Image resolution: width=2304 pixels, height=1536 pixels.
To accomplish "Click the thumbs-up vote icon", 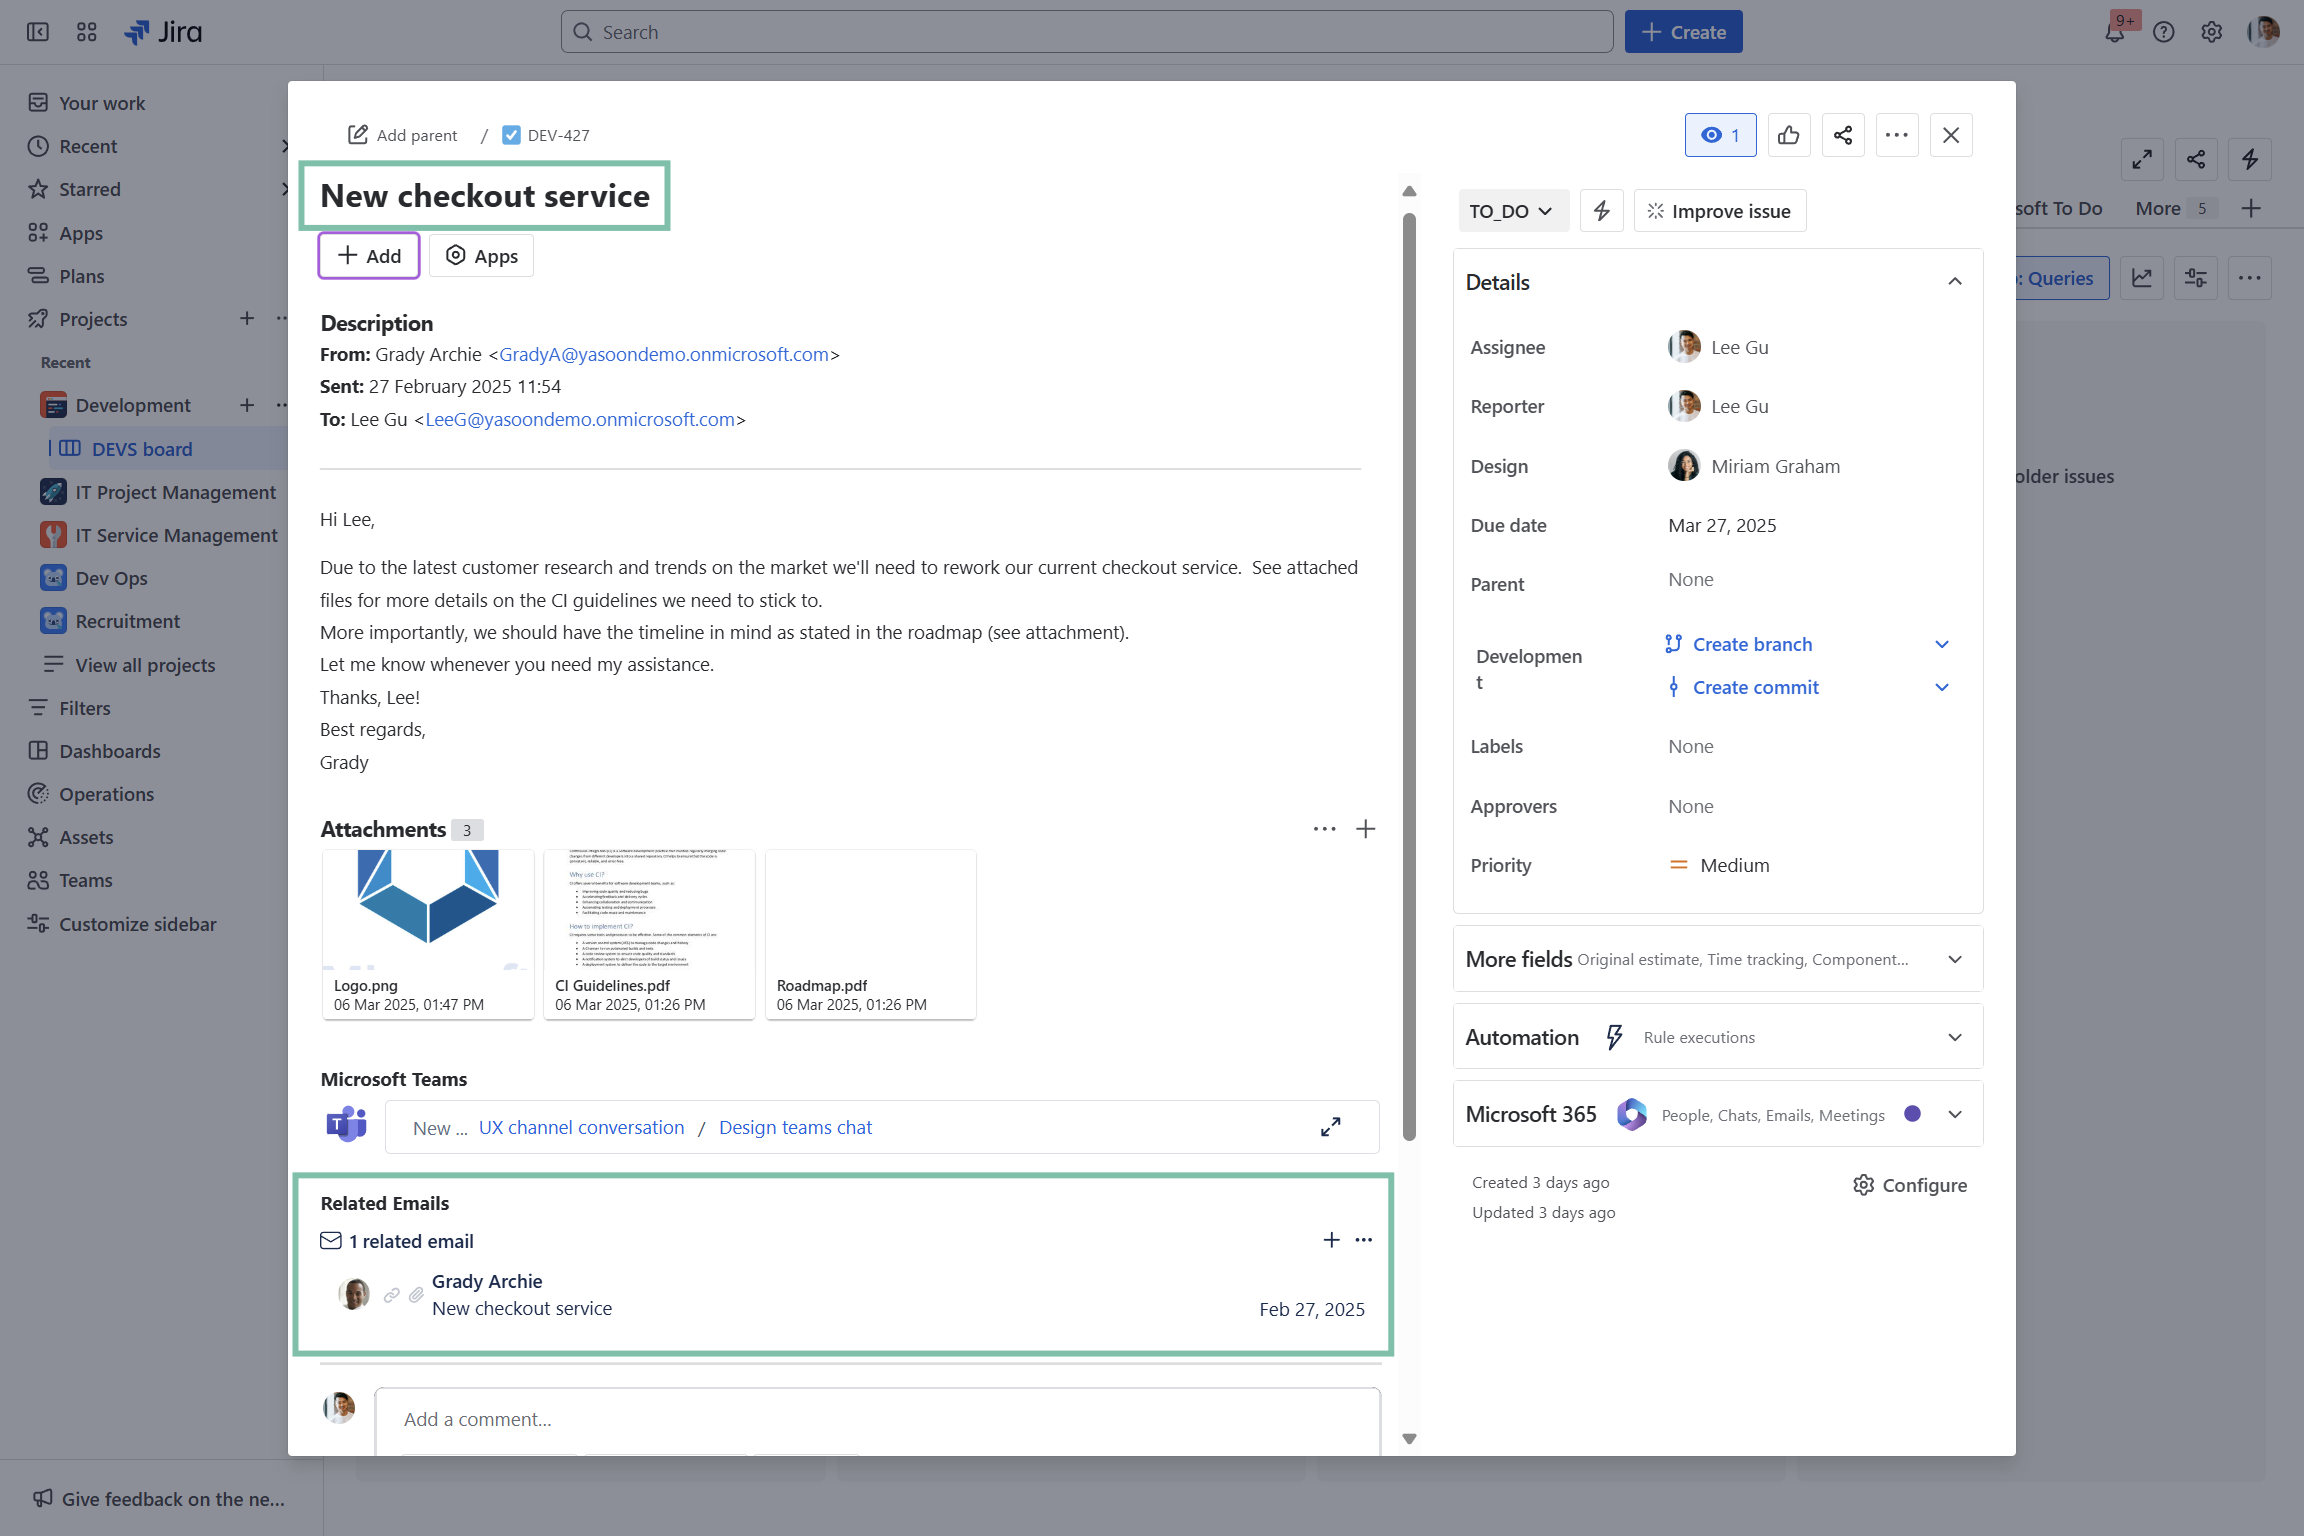I will [x=1788, y=135].
